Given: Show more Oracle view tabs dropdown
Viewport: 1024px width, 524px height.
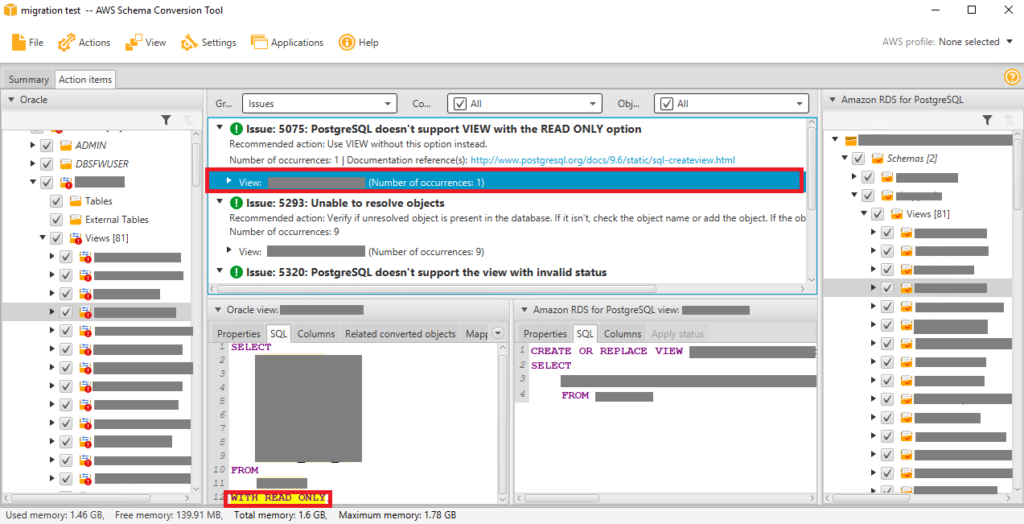Looking at the screenshot, I should click(498, 333).
